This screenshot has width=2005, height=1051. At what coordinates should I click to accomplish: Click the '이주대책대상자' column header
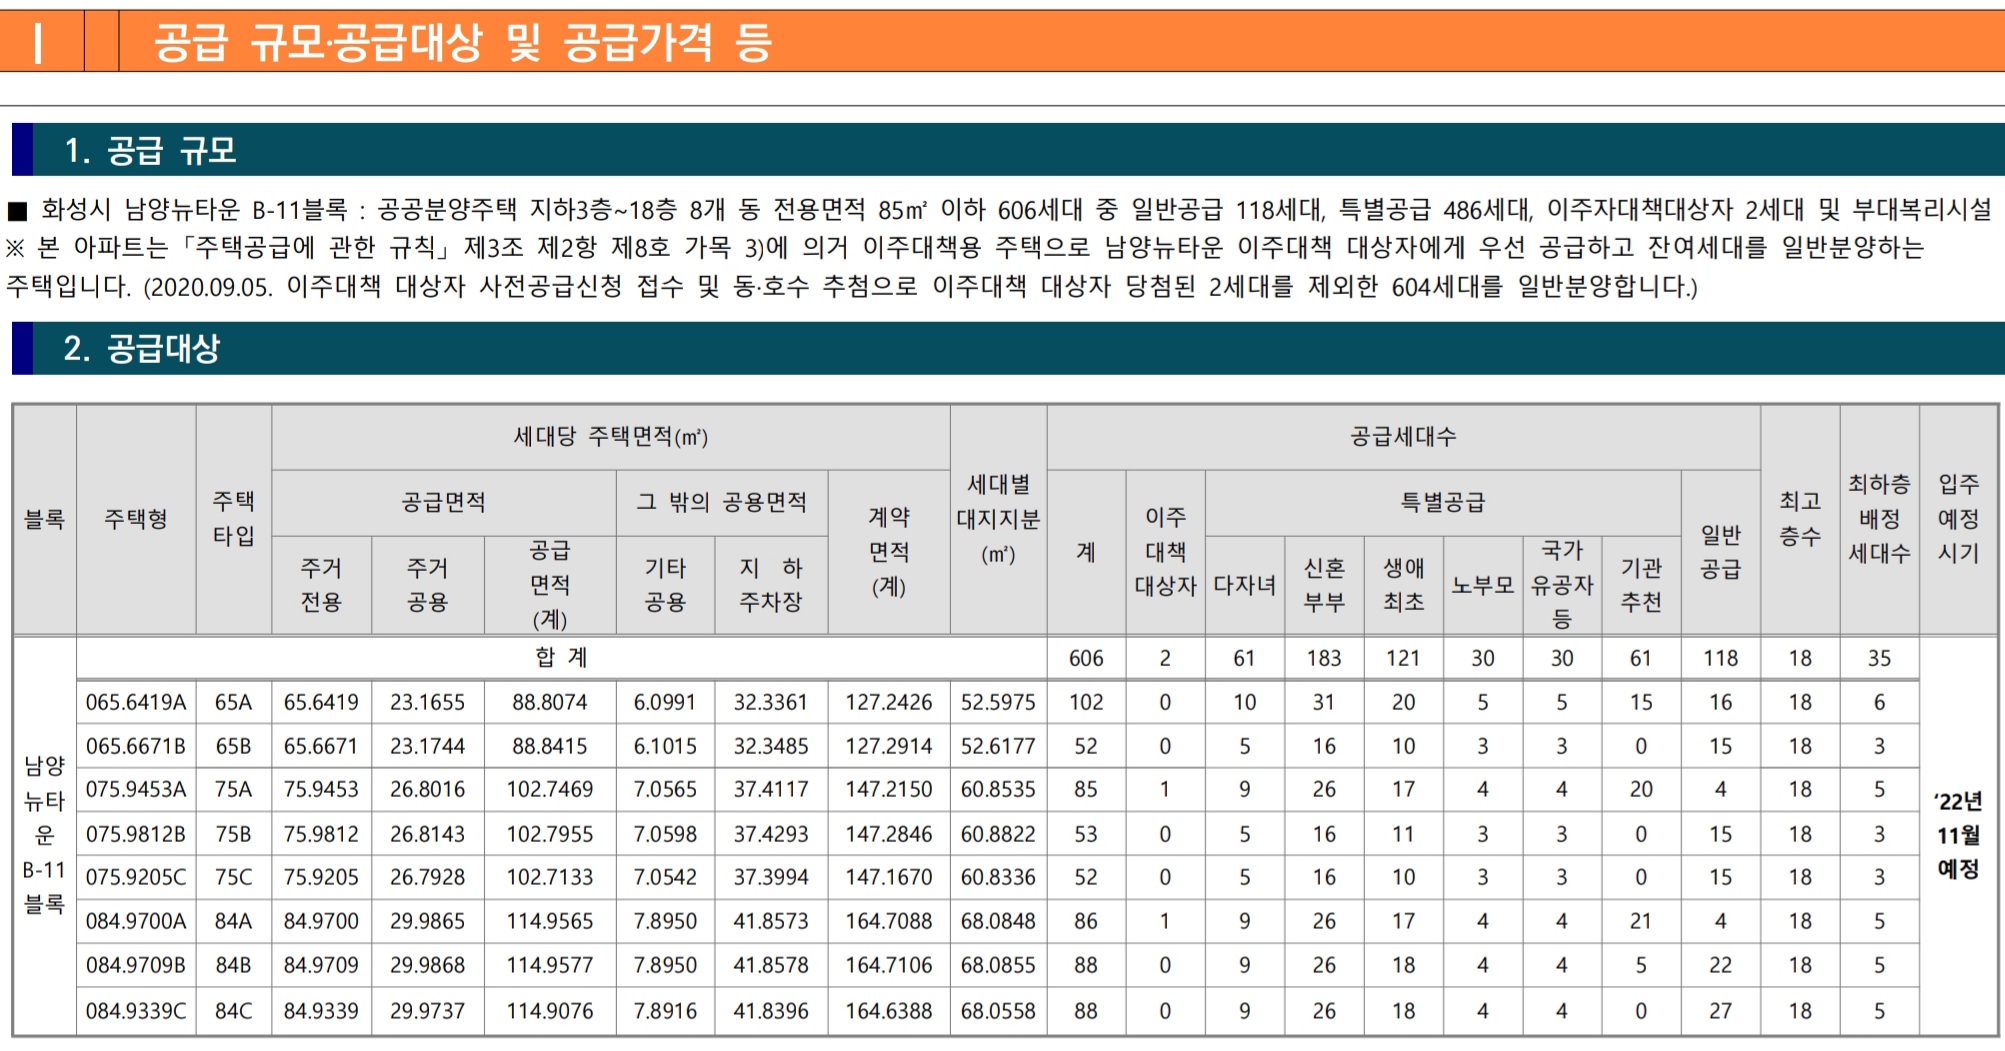1165,552
